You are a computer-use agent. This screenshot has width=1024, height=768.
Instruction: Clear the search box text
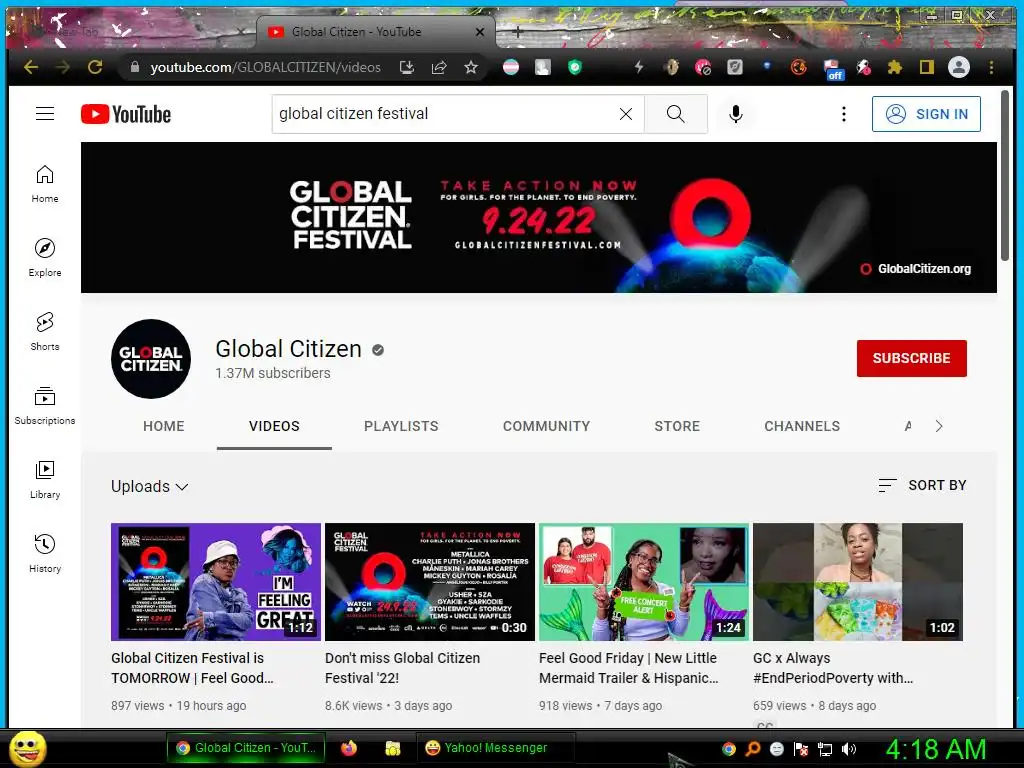pyautogui.click(x=626, y=114)
